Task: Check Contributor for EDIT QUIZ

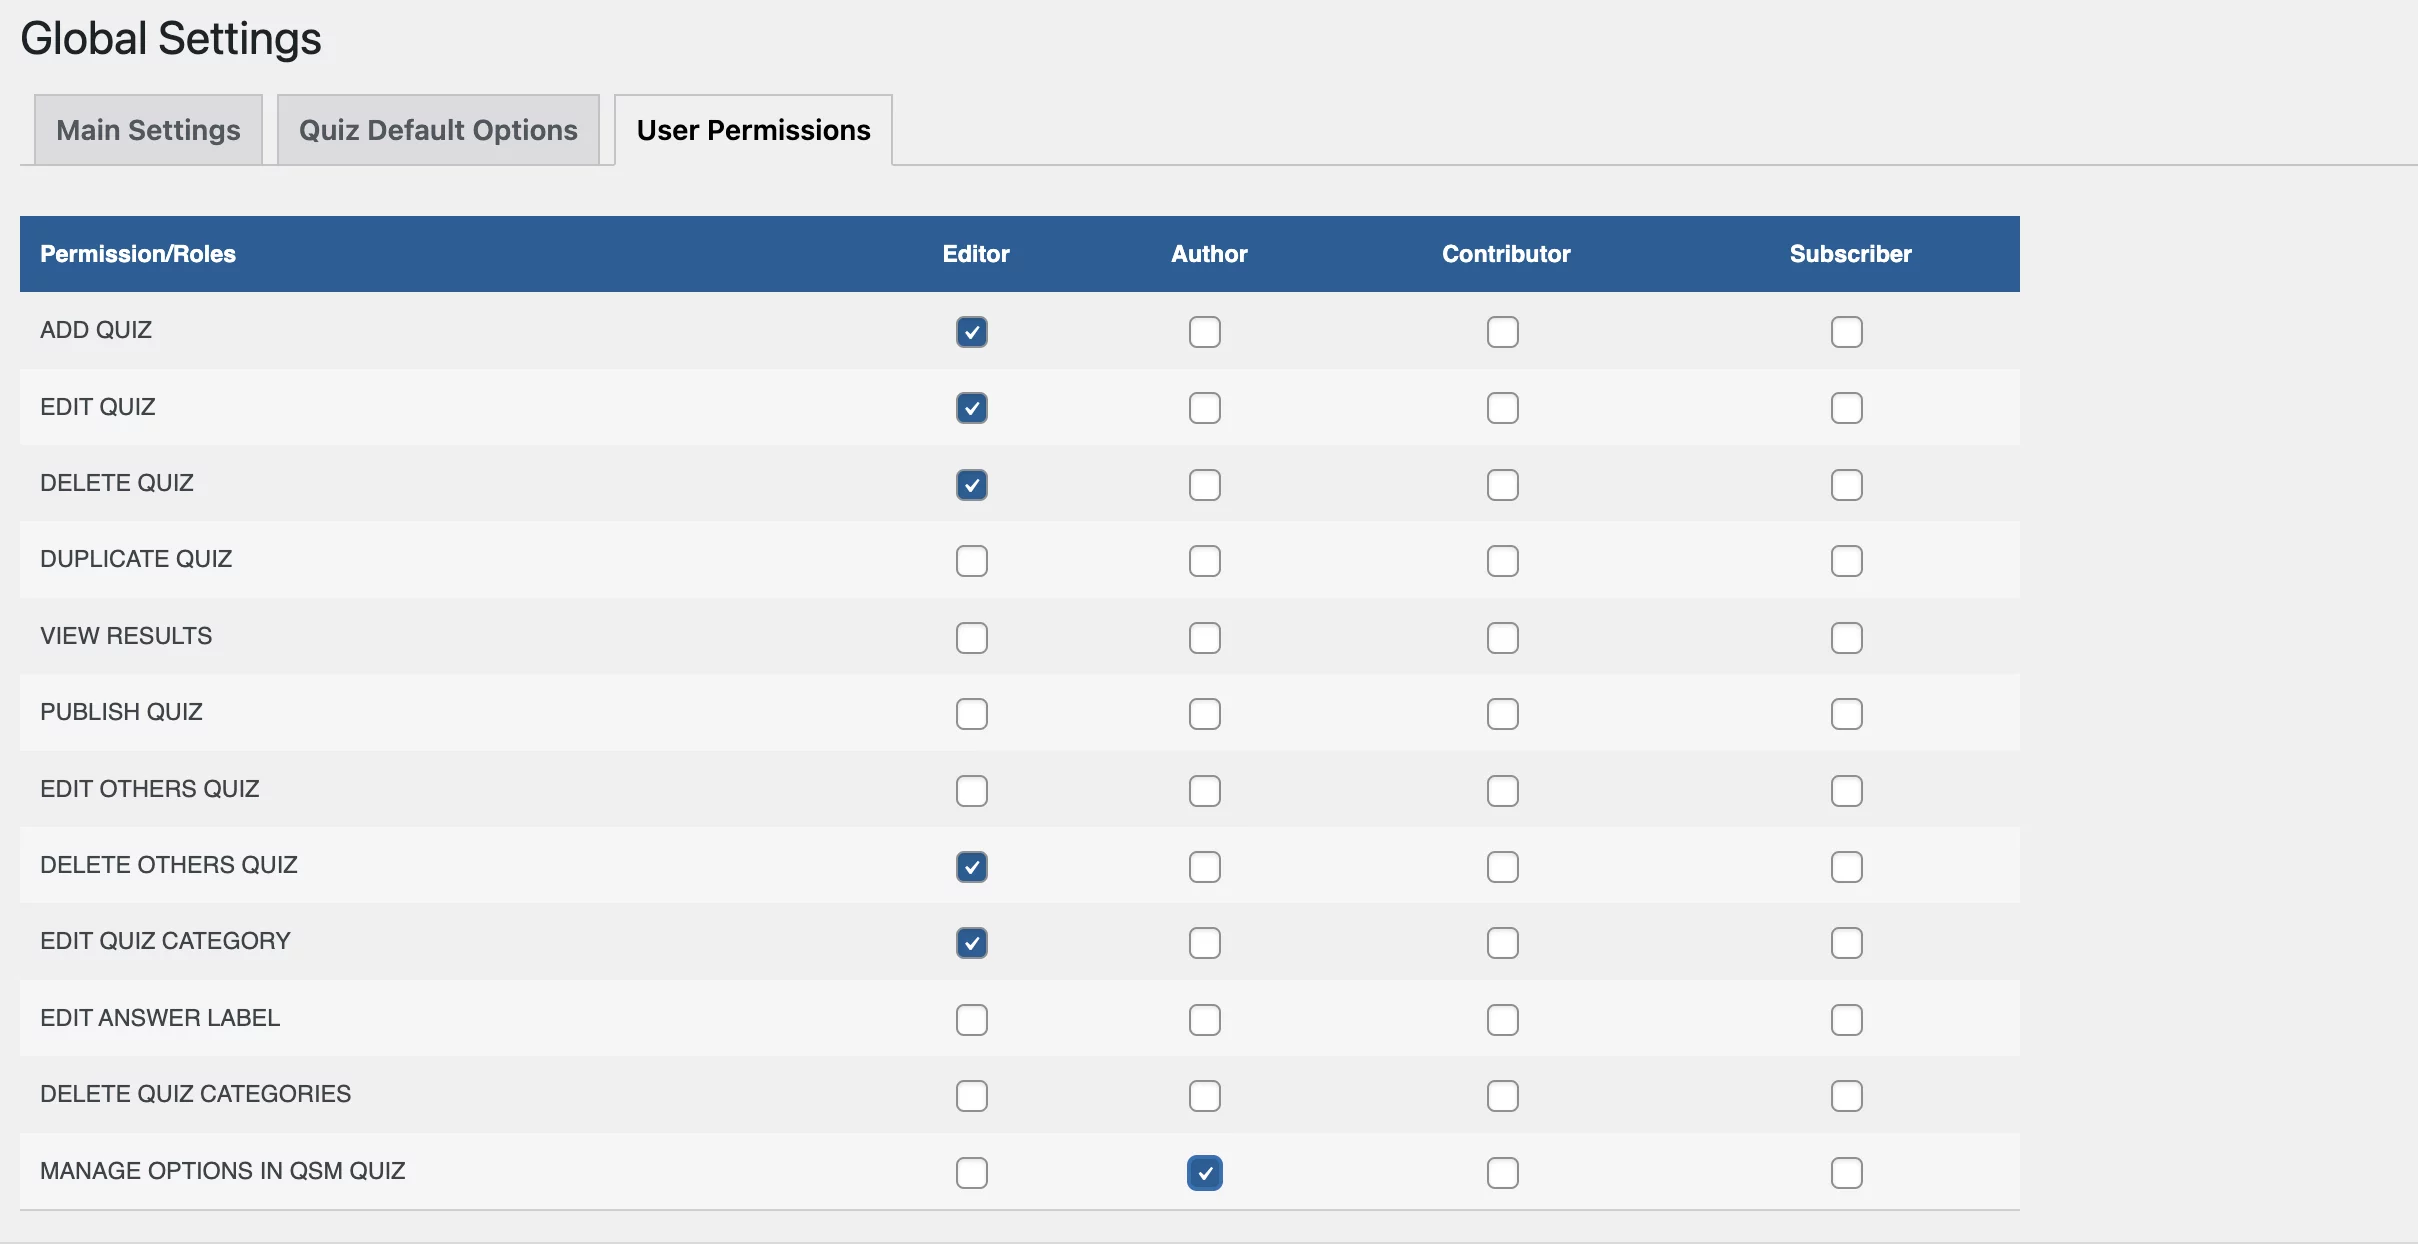Action: point(1503,408)
